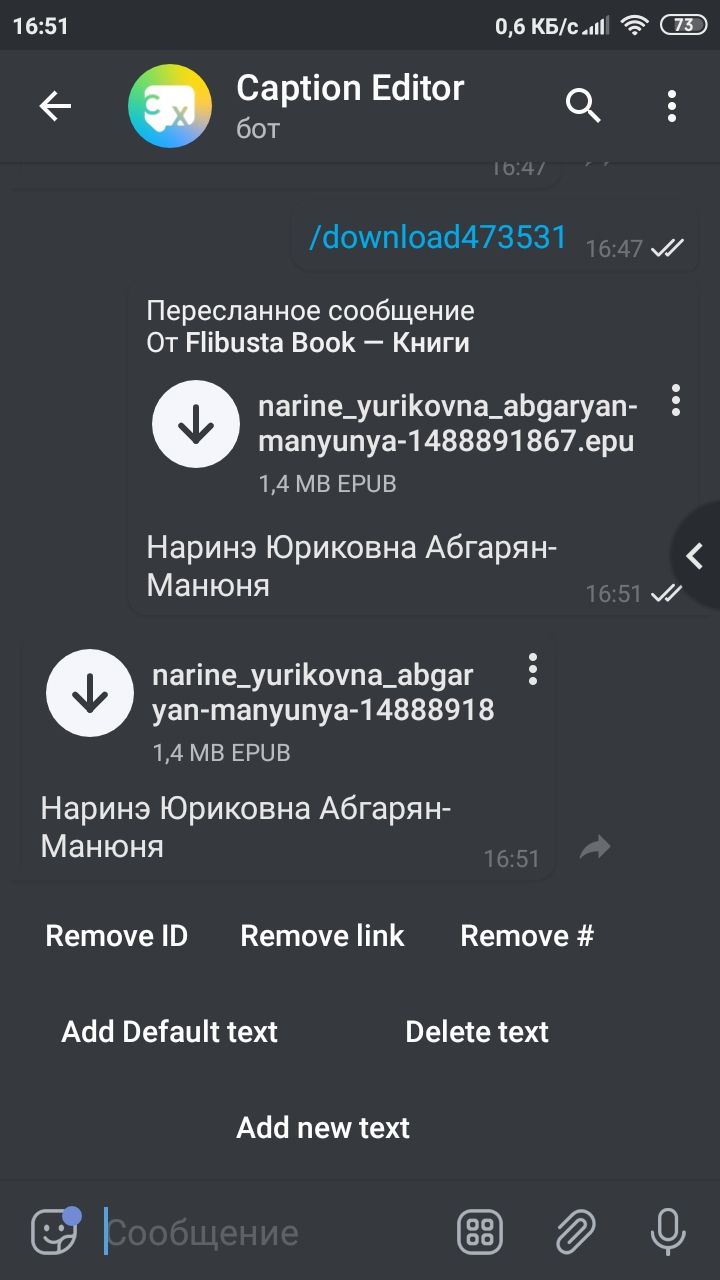Open Caption Editor bot avatar

coord(170,106)
